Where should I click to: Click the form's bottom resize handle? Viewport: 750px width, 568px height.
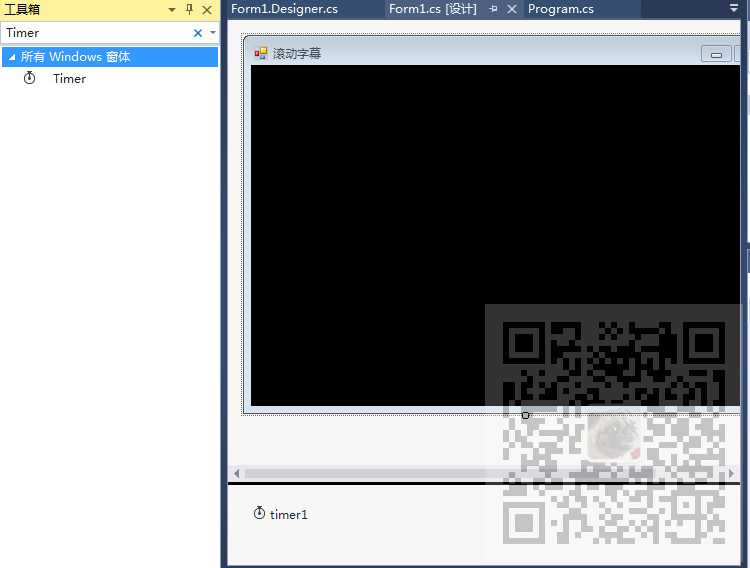click(x=525, y=415)
